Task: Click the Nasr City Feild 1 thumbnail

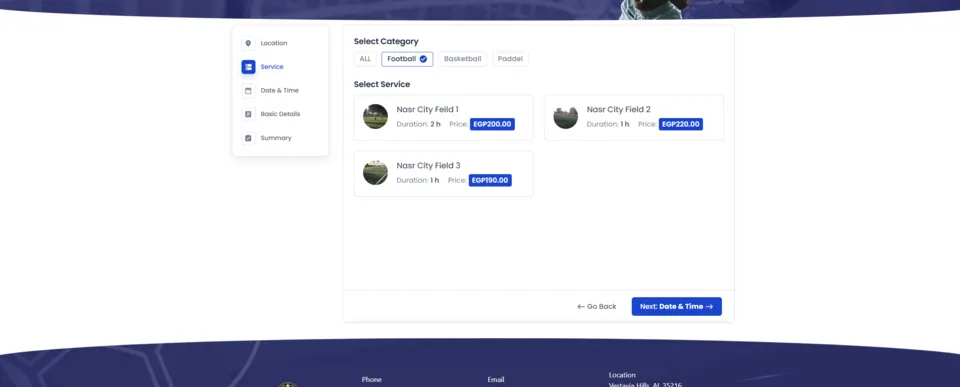Action: 375,116
